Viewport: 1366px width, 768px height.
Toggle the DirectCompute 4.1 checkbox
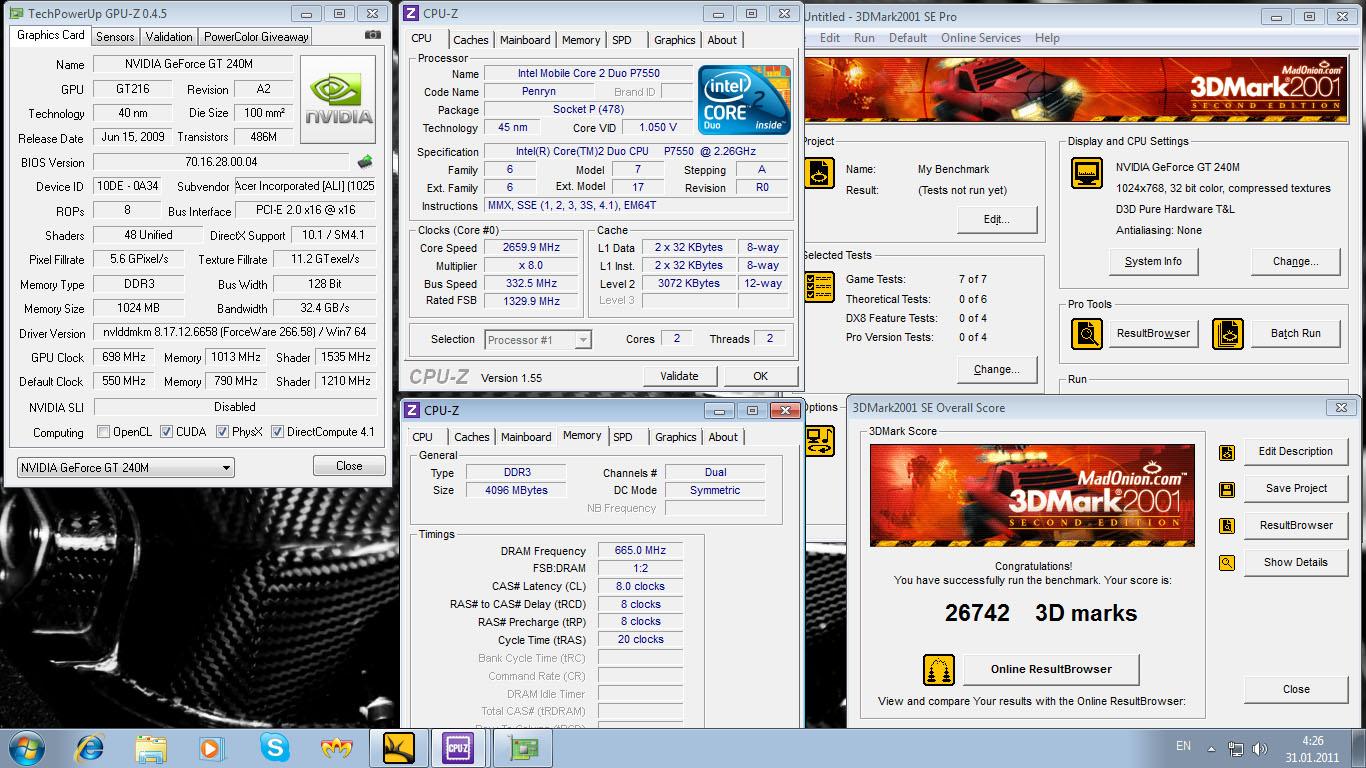point(277,432)
